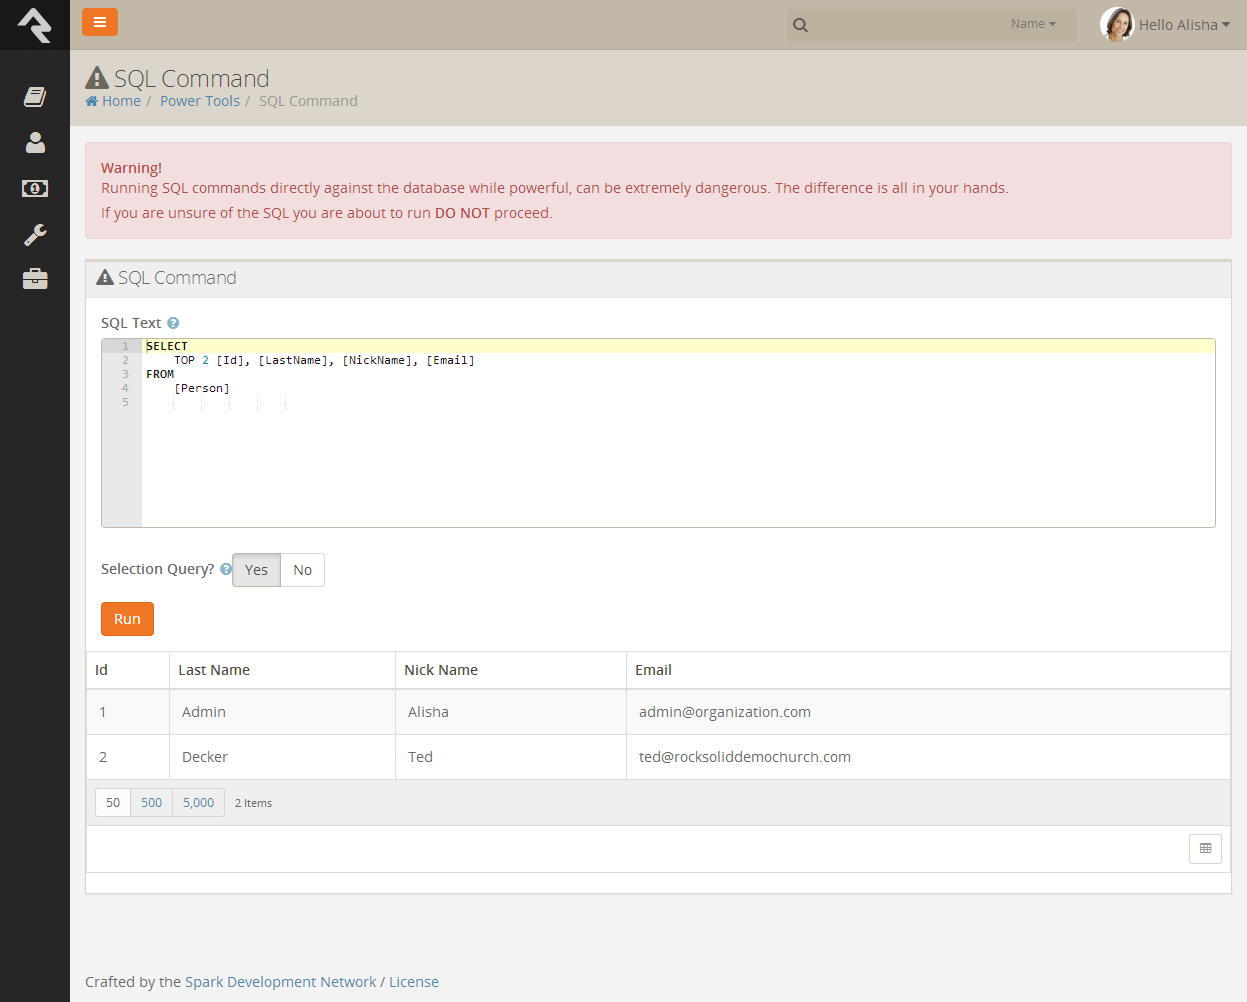Click the Home breadcrumb icon
The height and width of the screenshot is (1002, 1247).
[92, 101]
